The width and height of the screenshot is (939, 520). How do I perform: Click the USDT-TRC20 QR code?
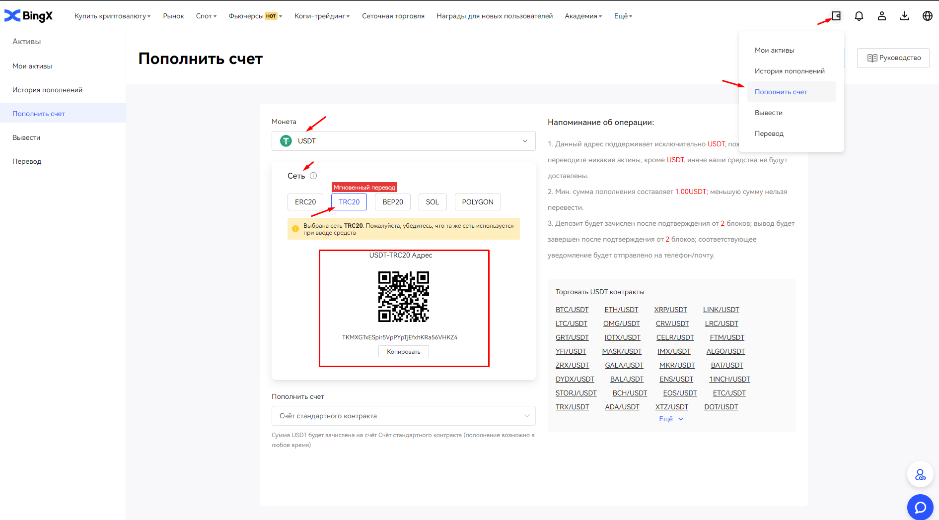[x=404, y=297]
